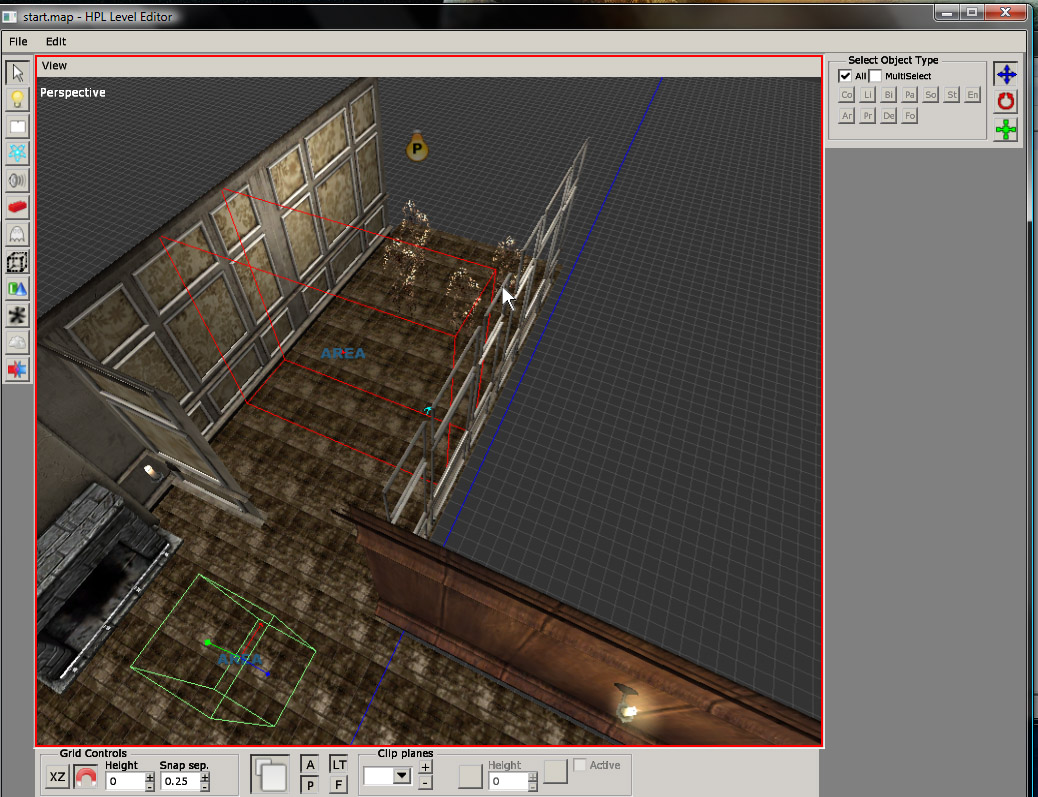Toggle the magnet snap-to-grid button
The width and height of the screenshot is (1038, 797).
86,777
